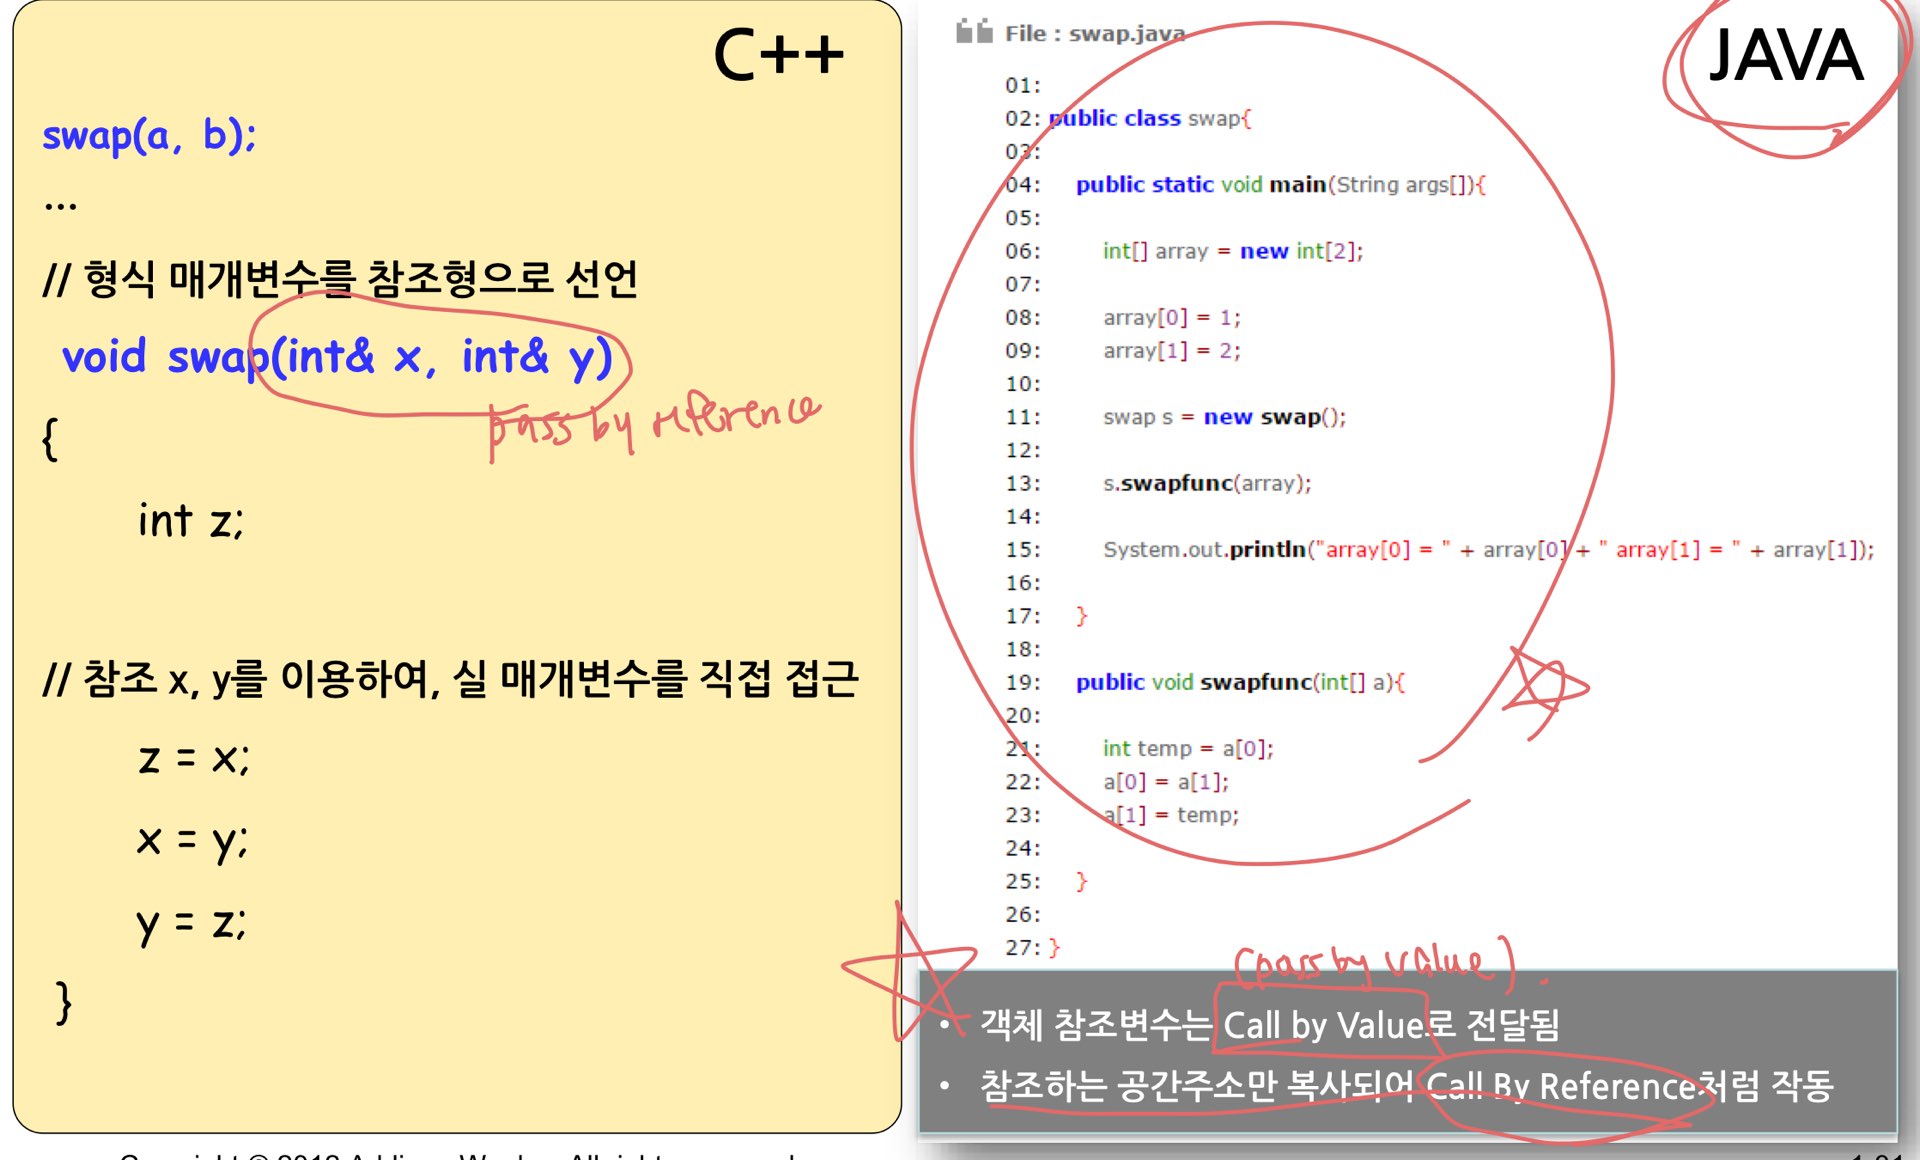
Task: Click the 'swap(a, b);' call text
Action: (149, 135)
